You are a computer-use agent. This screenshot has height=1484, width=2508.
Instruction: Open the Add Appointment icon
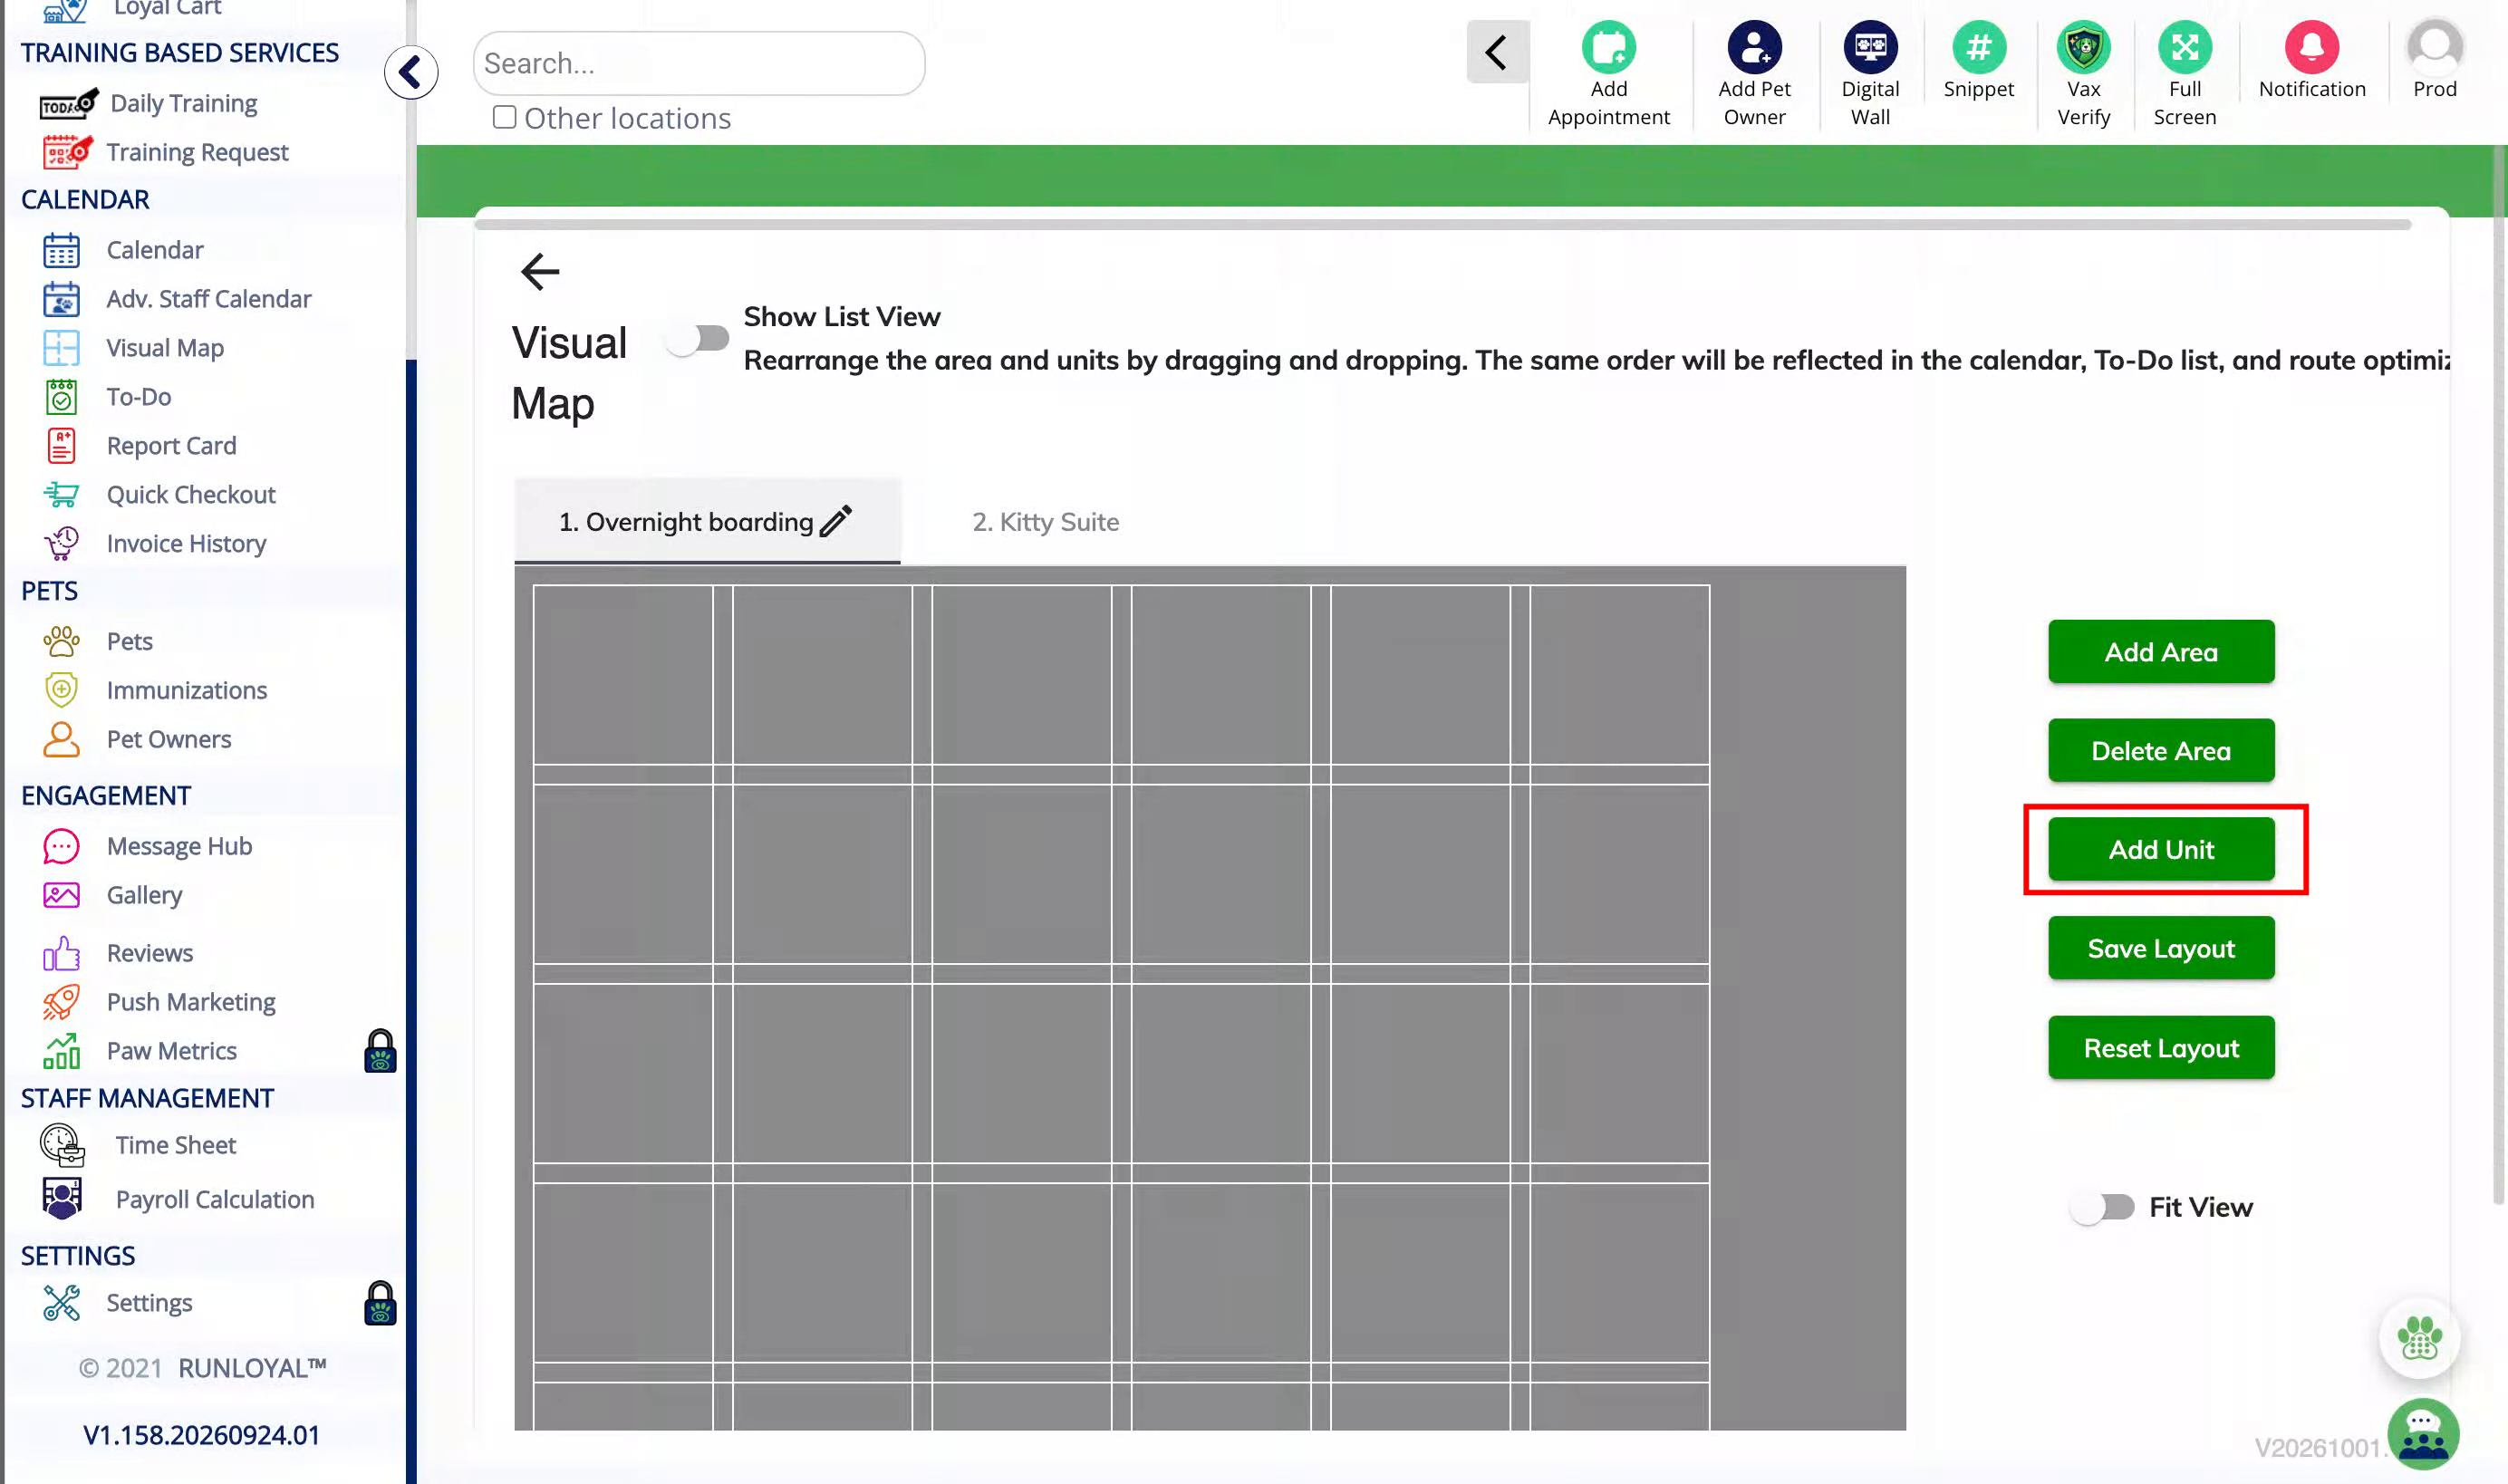tap(1608, 47)
